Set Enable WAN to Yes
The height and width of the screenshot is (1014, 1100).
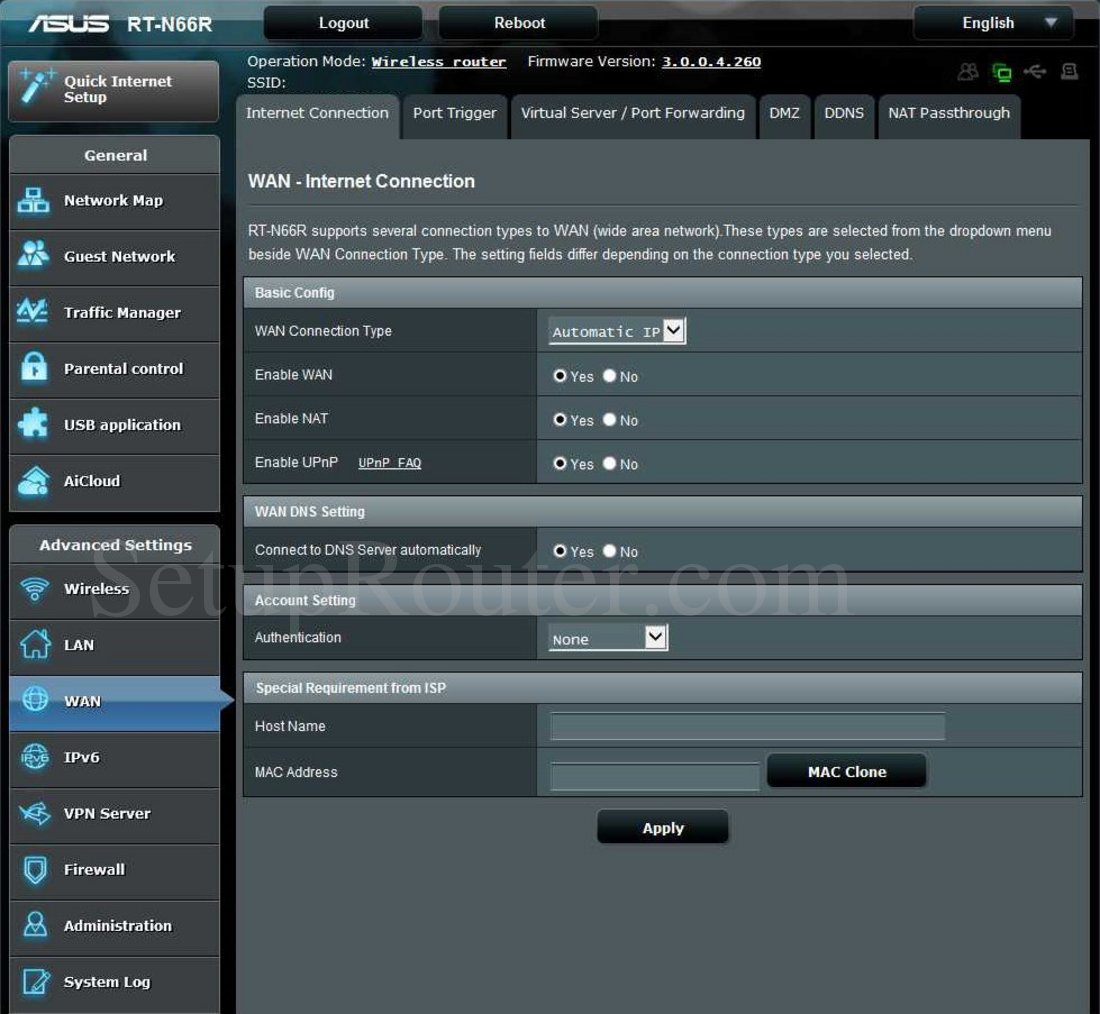pyautogui.click(x=560, y=375)
